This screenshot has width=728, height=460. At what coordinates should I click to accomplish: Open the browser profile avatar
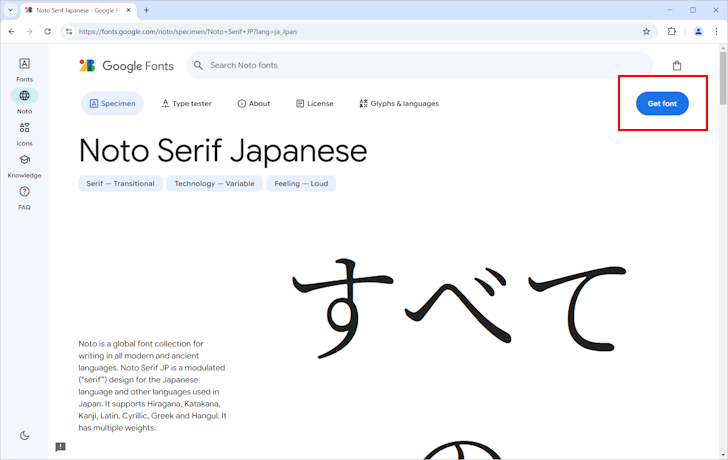(x=698, y=32)
